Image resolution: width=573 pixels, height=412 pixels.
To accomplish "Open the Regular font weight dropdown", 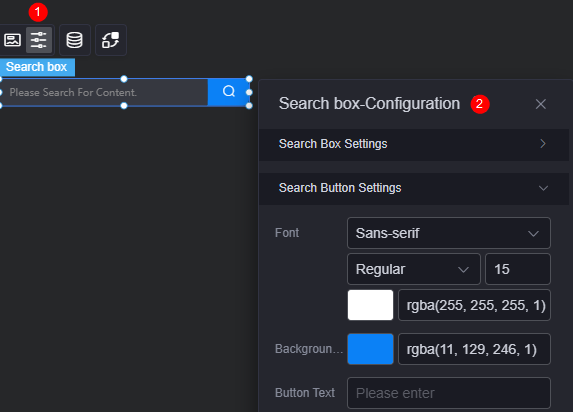I will (x=413, y=269).
